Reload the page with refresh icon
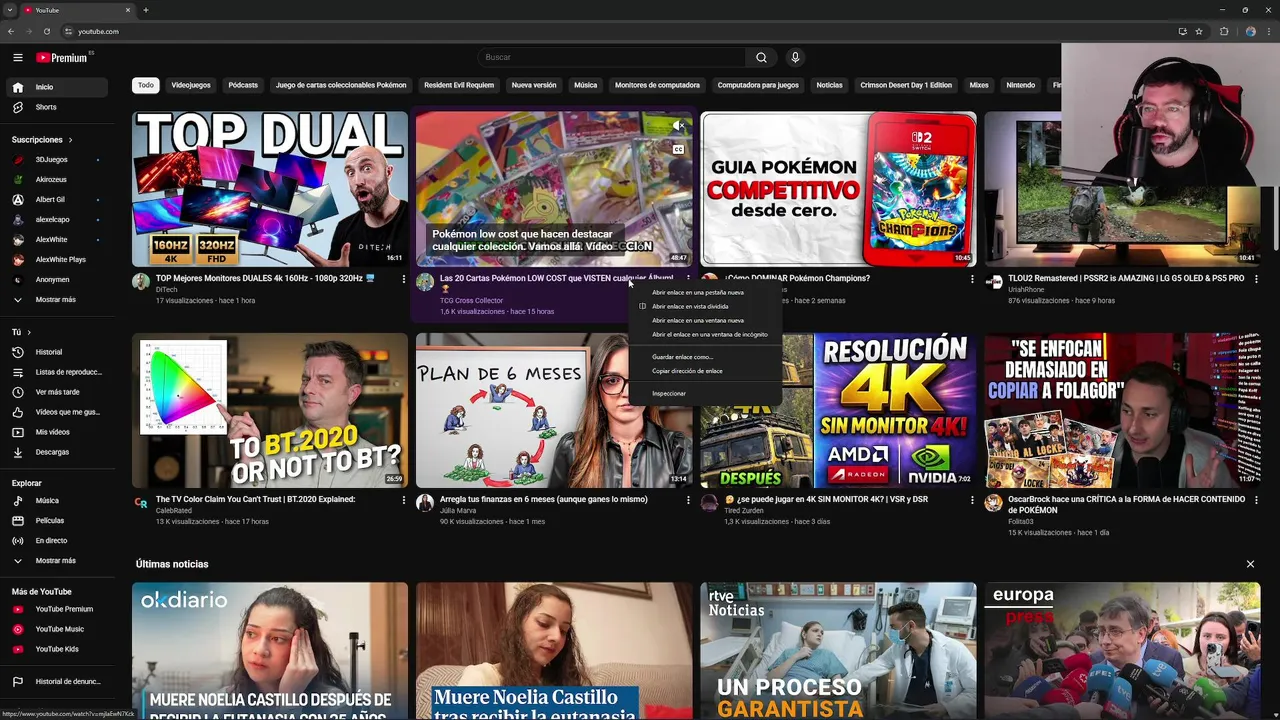This screenshot has height=720, width=1280. 47,31
